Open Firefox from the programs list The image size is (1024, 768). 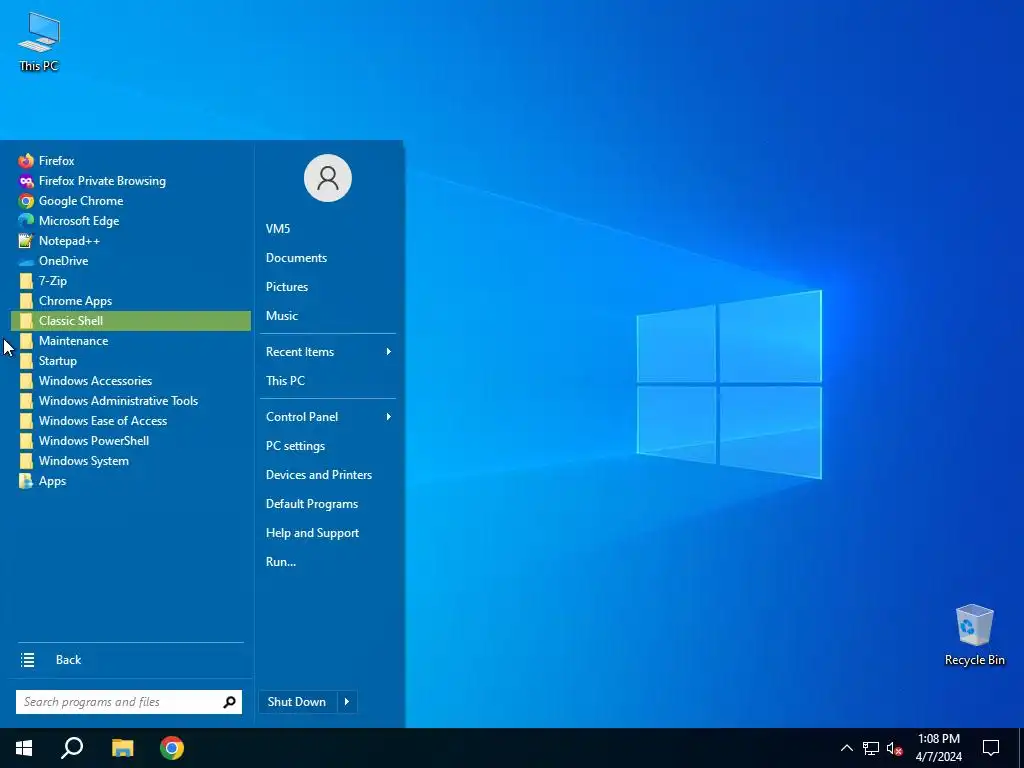(x=131, y=161)
